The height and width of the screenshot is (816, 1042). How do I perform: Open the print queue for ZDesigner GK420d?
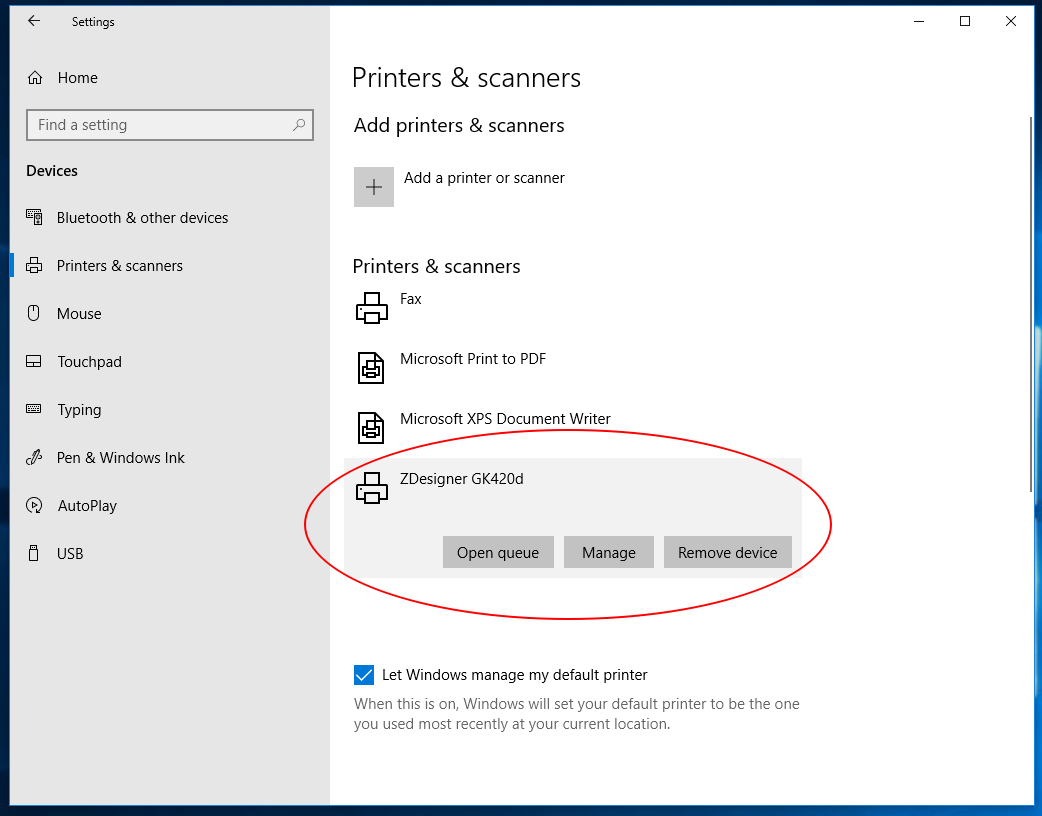click(x=498, y=552)
